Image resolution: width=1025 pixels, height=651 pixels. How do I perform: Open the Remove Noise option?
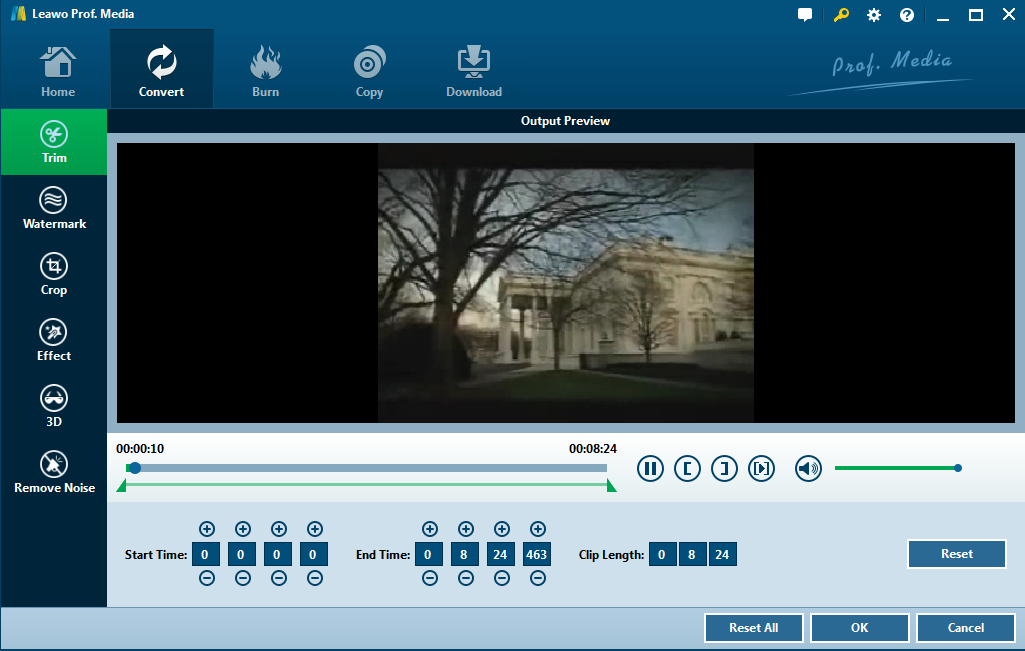pos(54,472)
